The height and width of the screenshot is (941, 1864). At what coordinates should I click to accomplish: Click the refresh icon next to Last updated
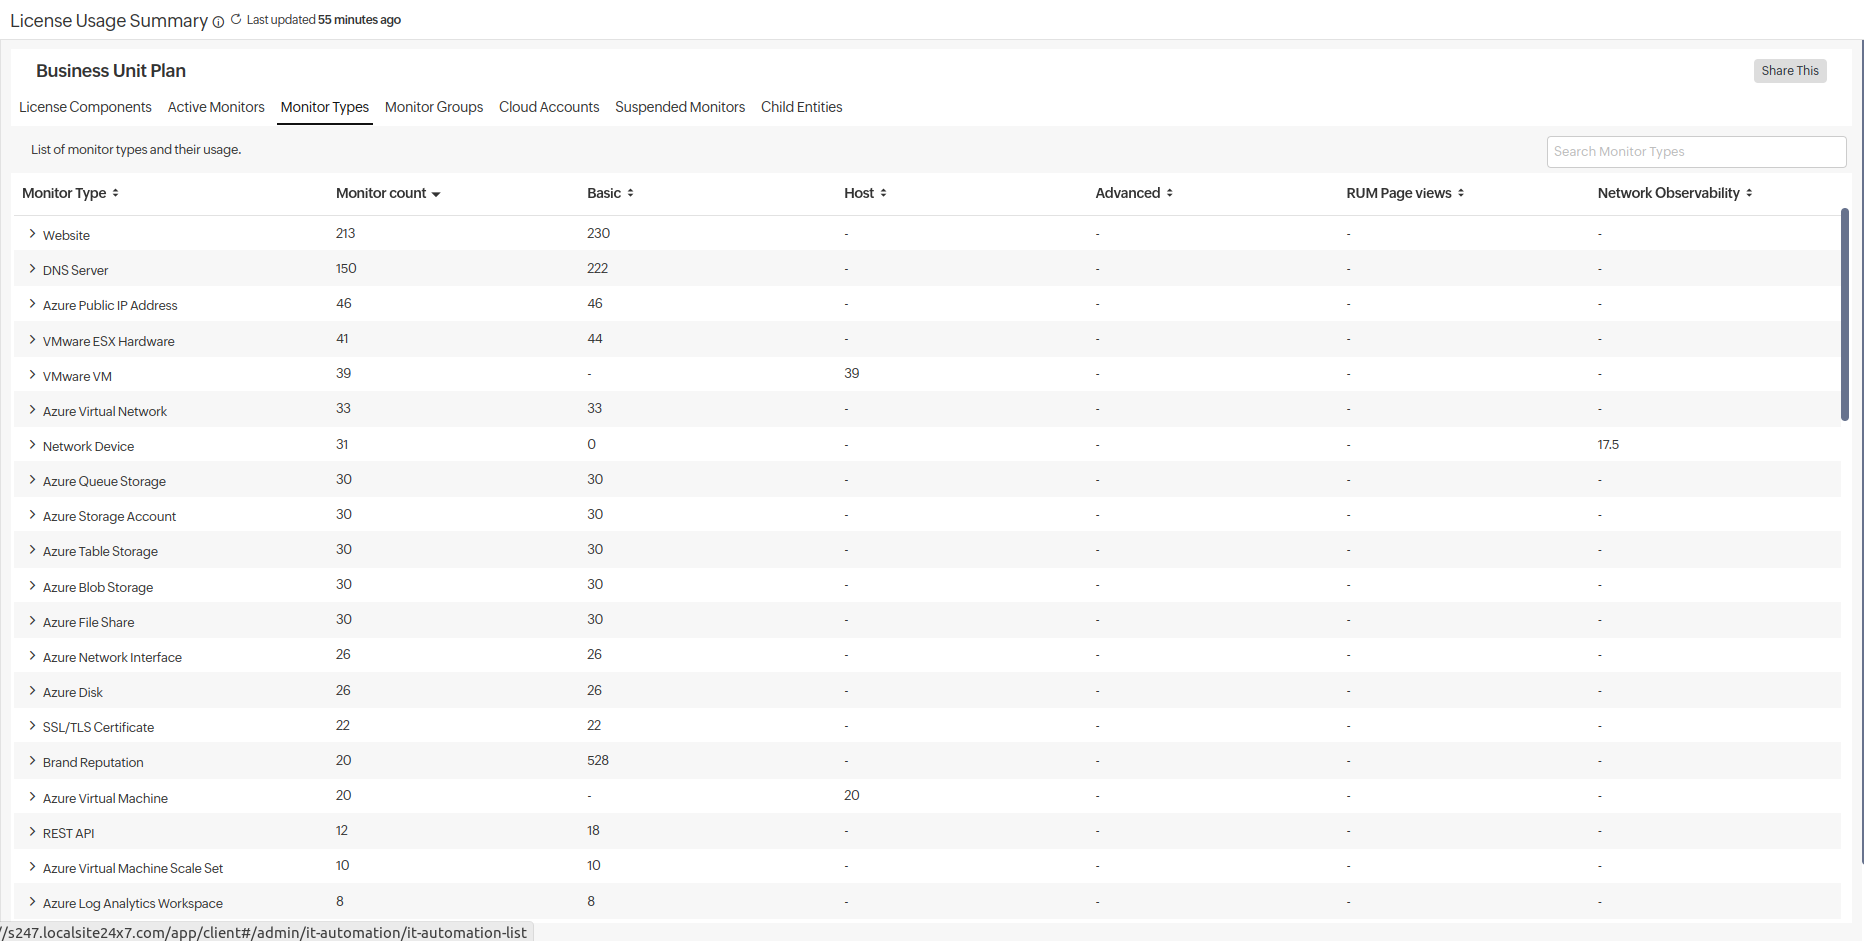(x=236, y=19)
